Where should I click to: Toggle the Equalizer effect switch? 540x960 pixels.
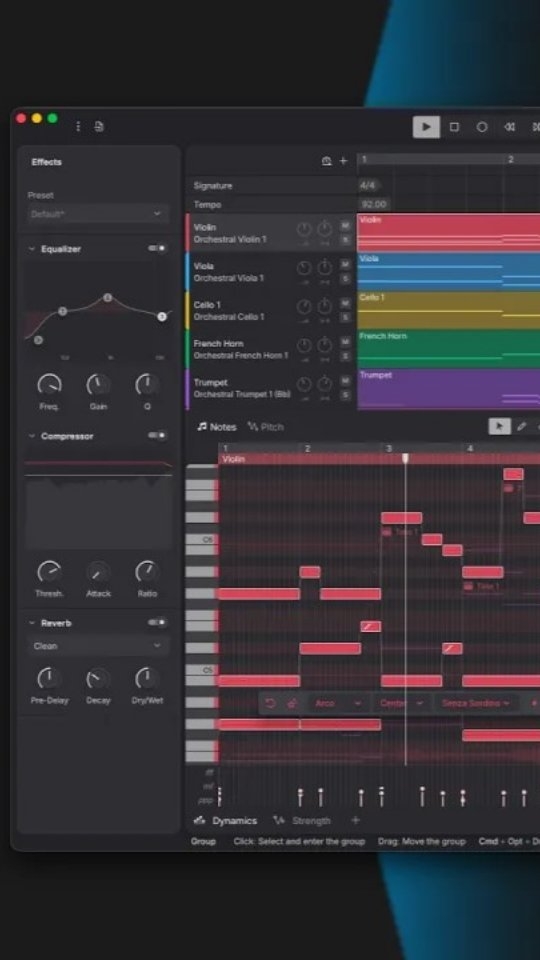[157, 249]
